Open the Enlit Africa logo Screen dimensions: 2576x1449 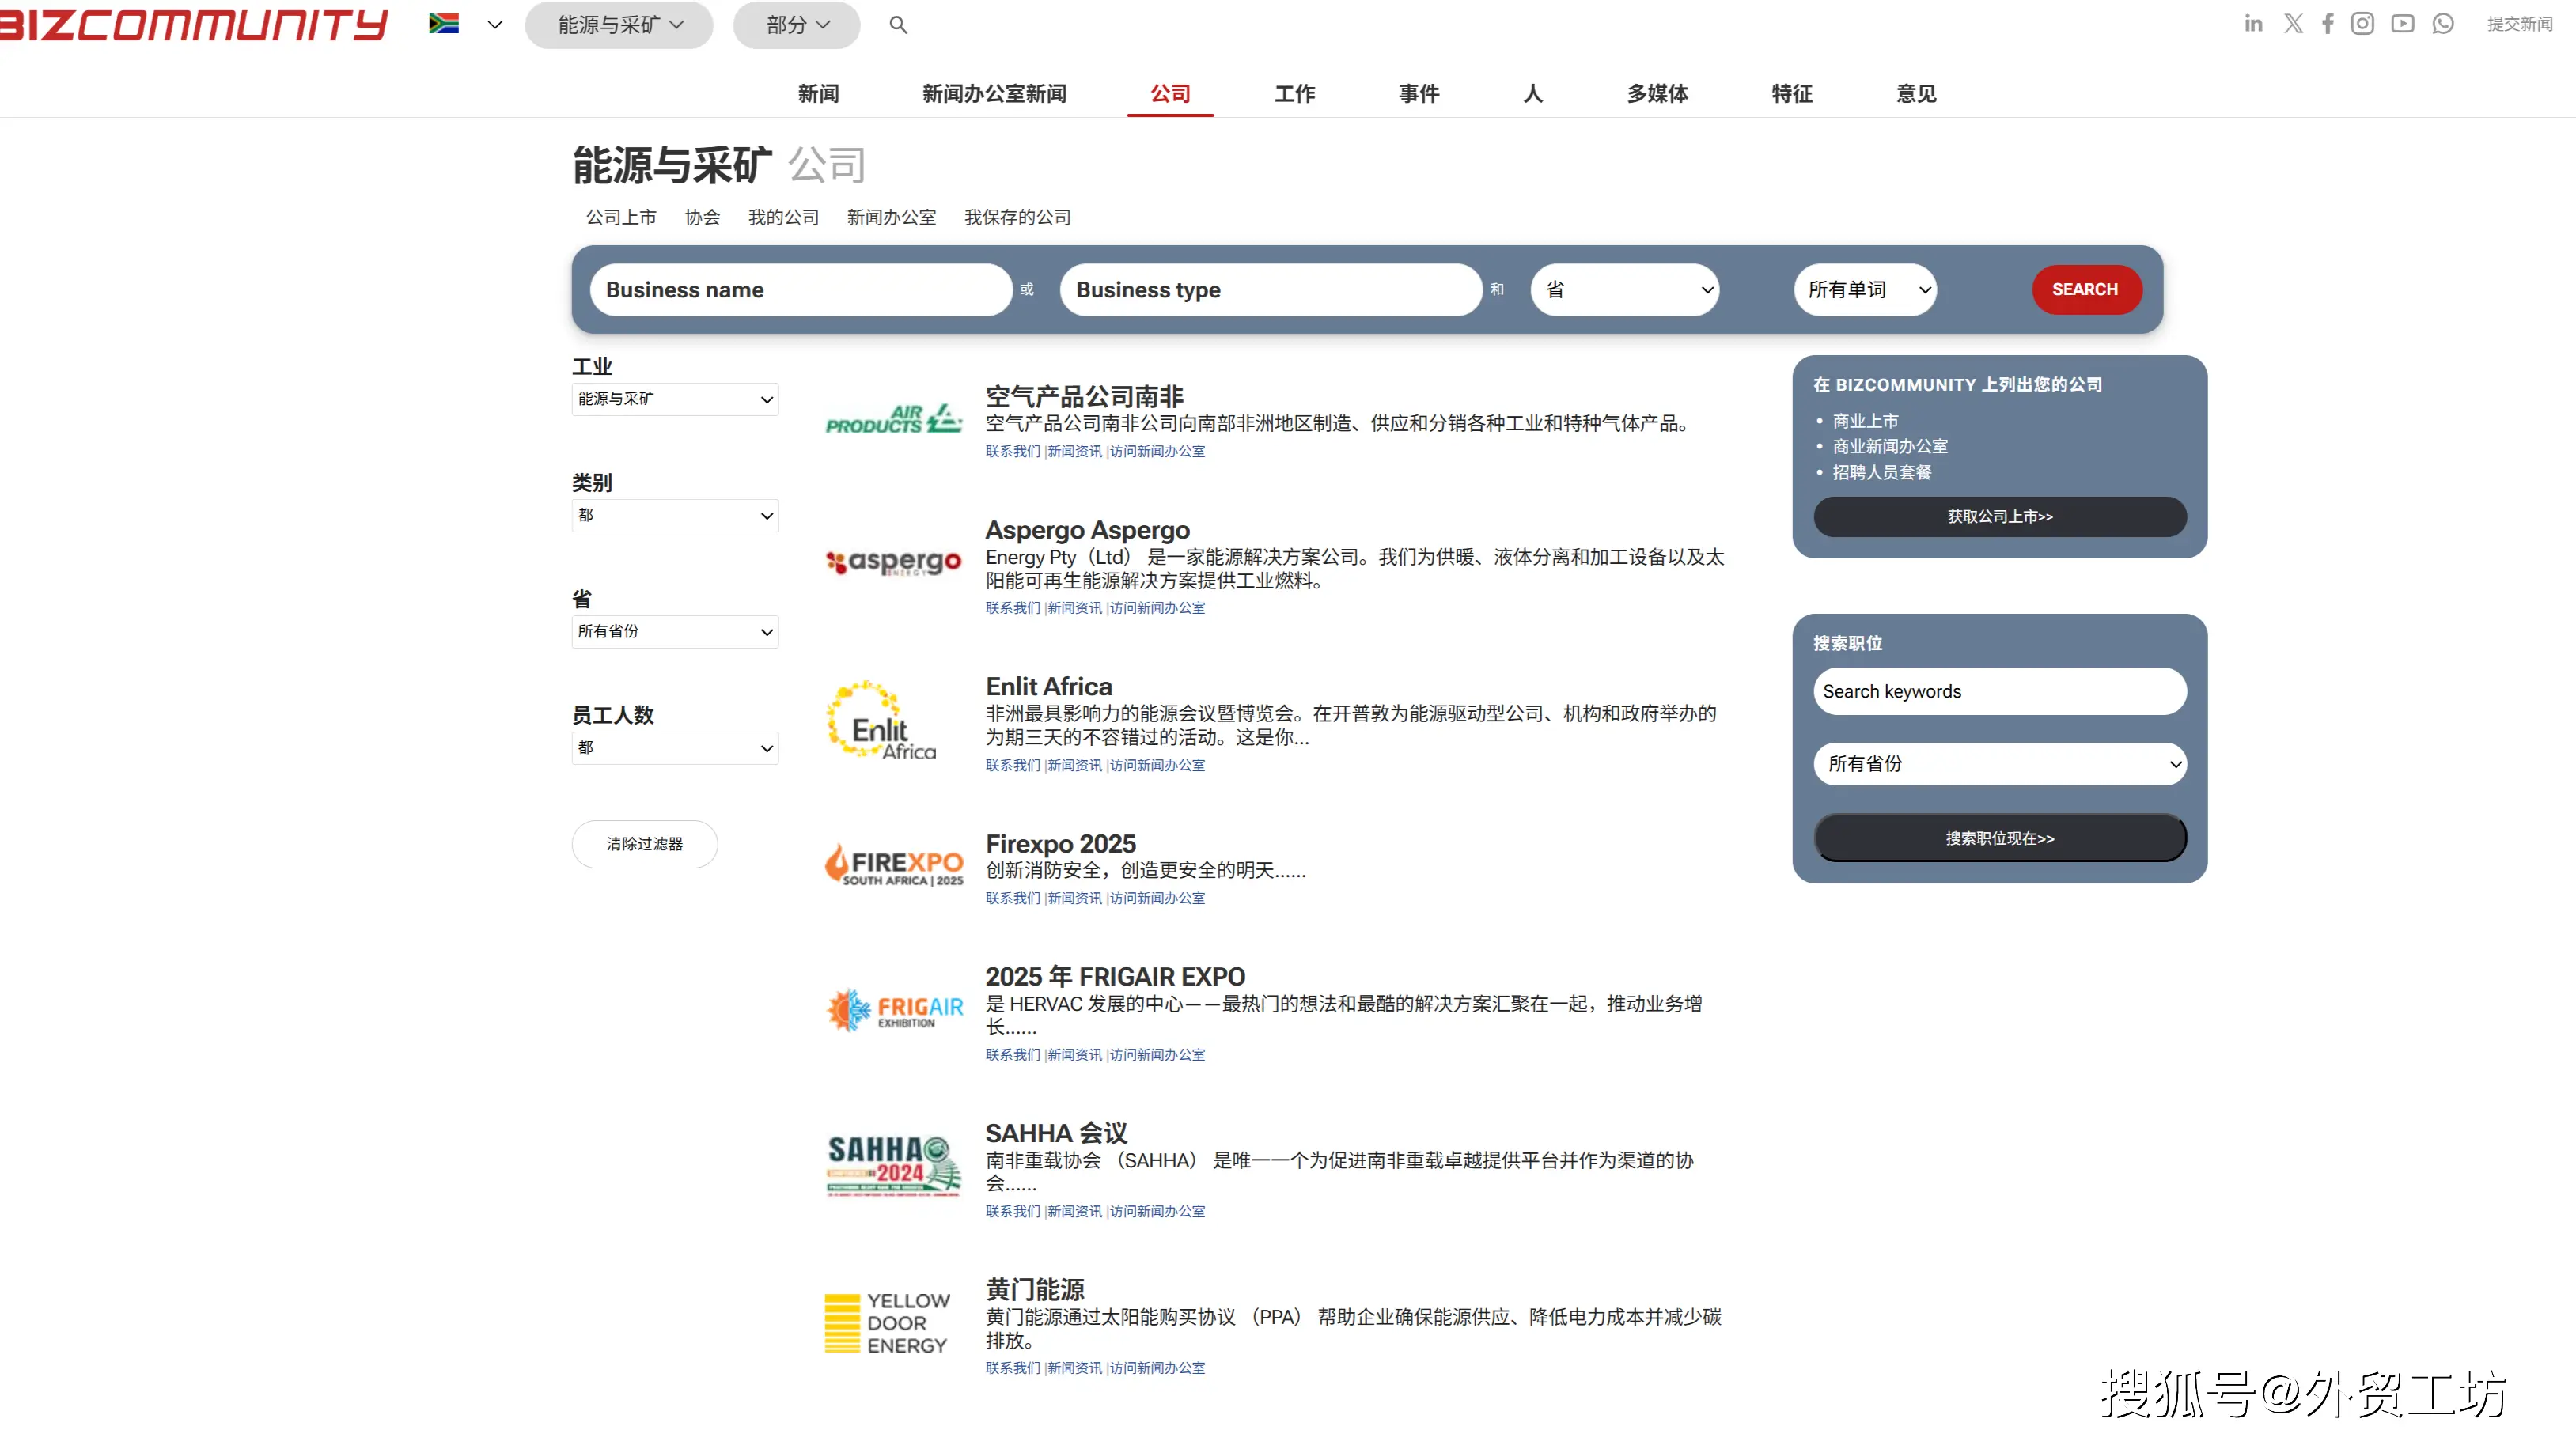point(882,721)
